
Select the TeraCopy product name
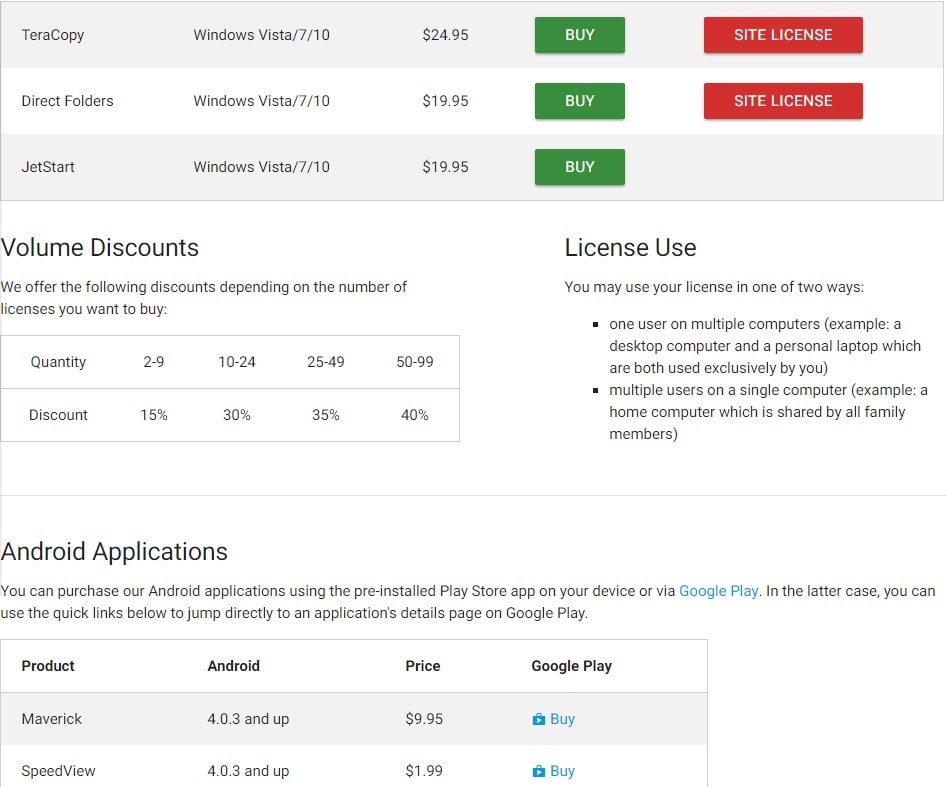[x=52, y=35]
